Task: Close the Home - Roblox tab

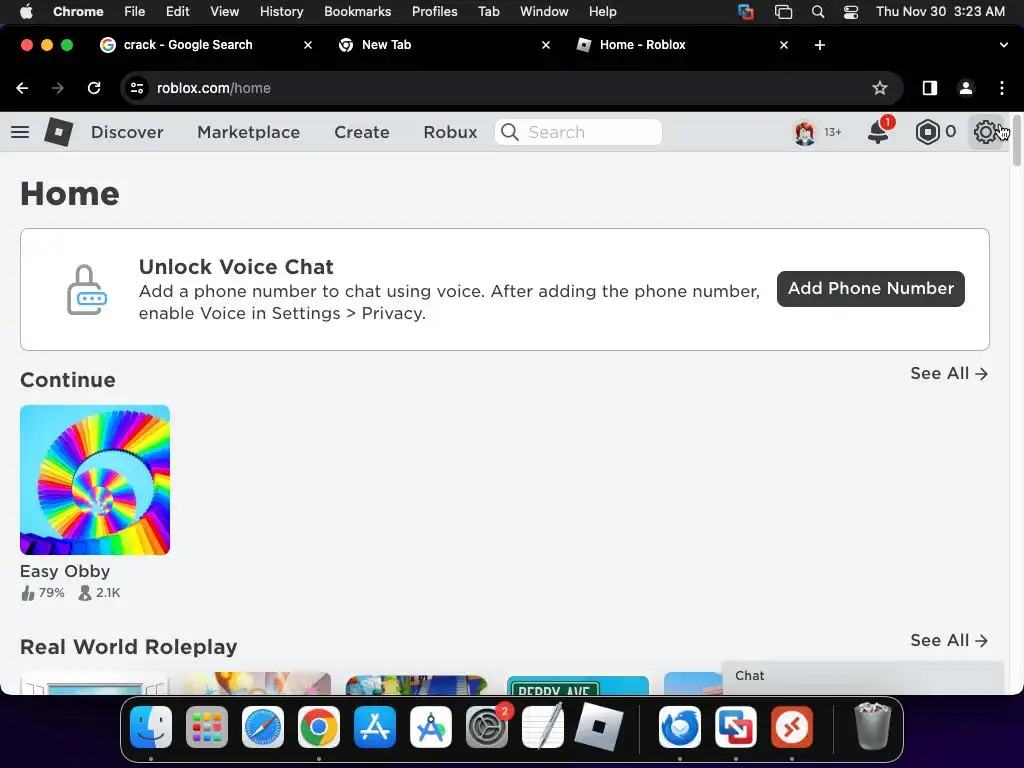Action: click(x=784, y=45)
